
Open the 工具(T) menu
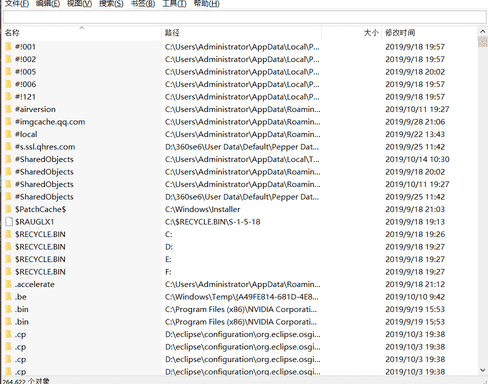[x=174, y=4]
